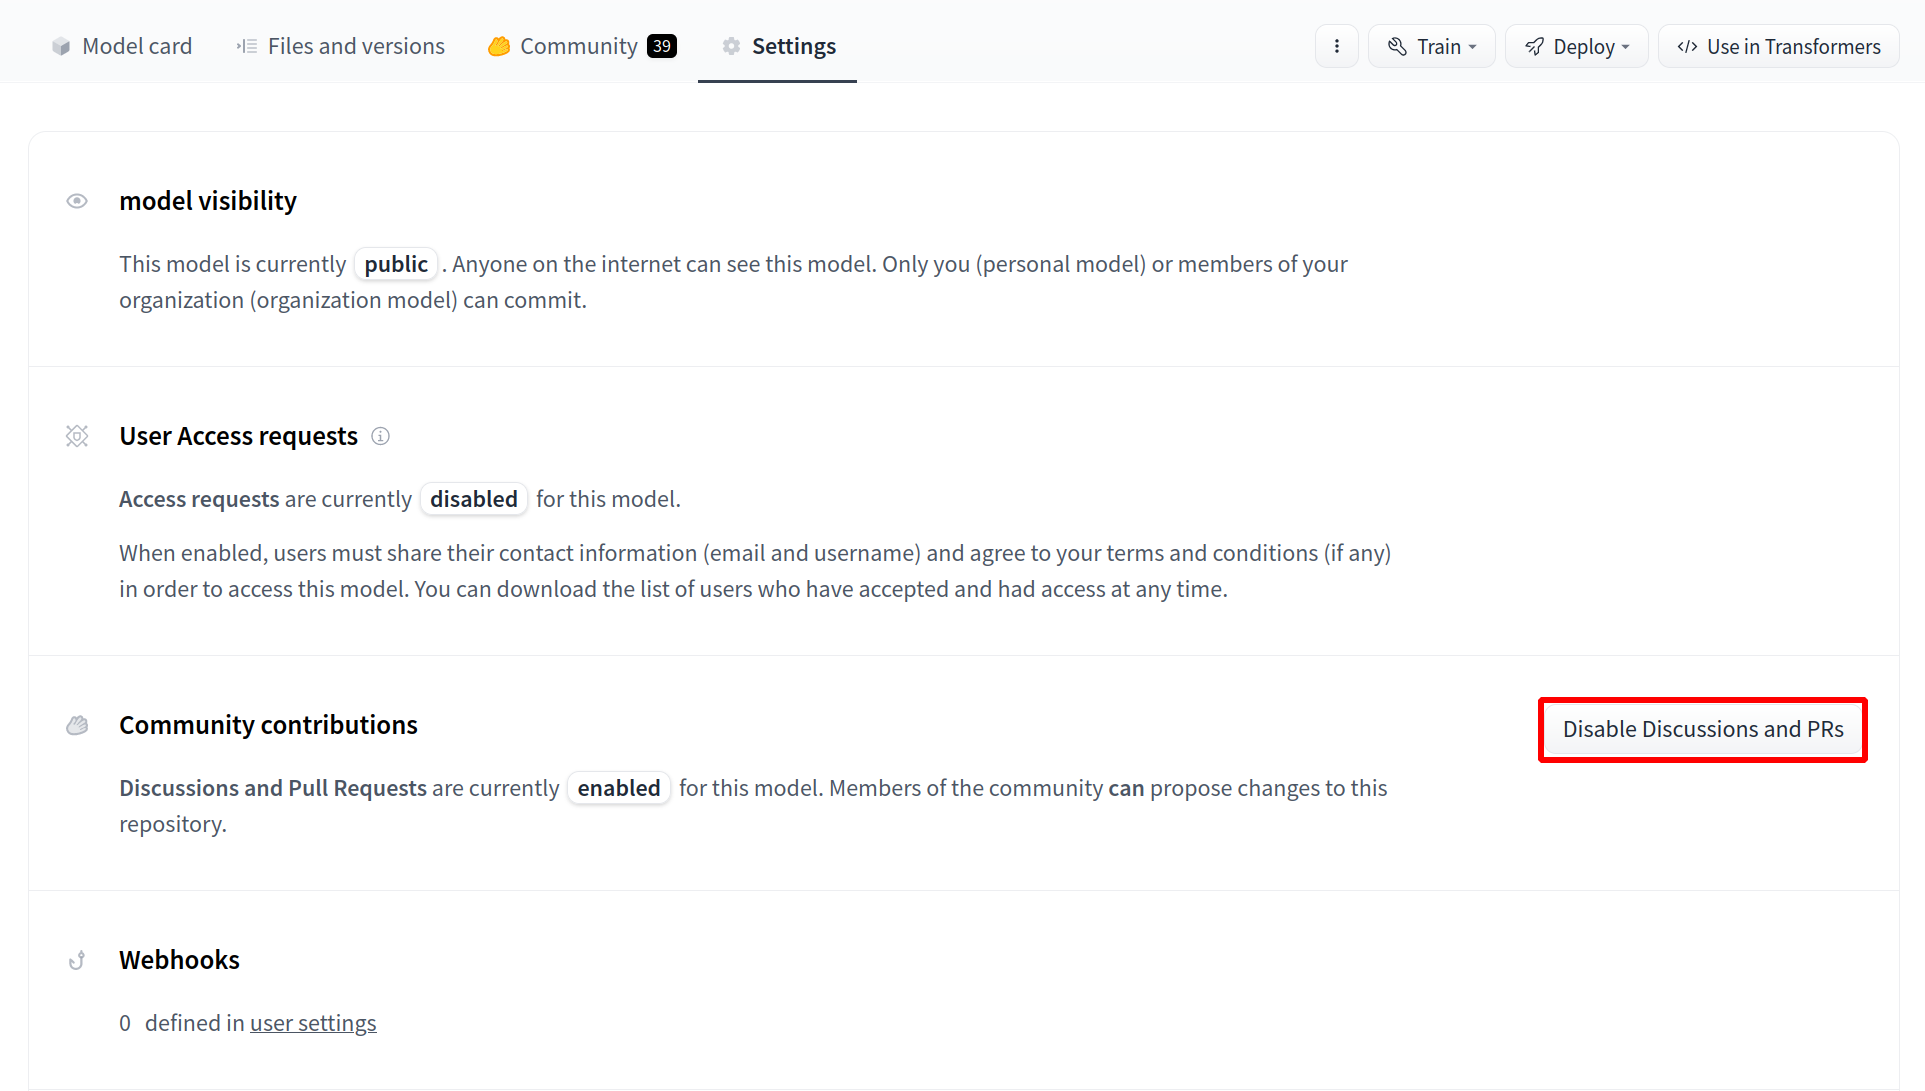Click the Community contributions hand icon
This screenshot has height=1091, width=1925.
pyautogui.click(x=77, y=725)
